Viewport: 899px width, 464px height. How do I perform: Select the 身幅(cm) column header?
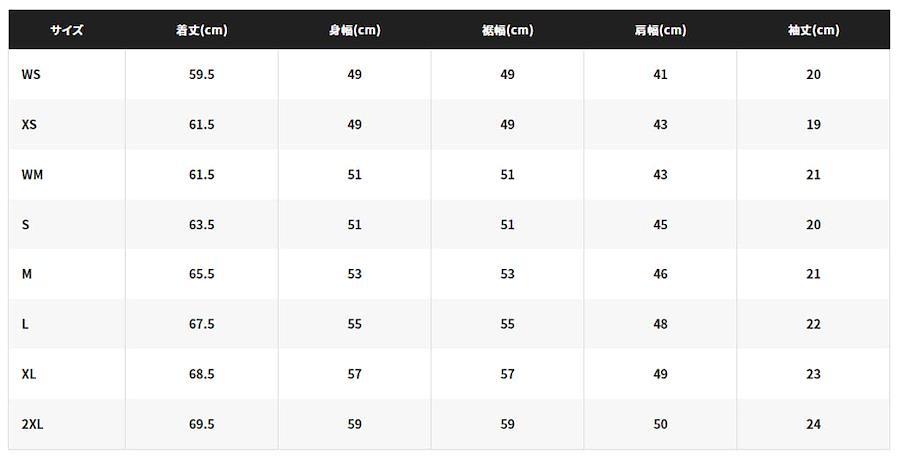tap(354, 30)
